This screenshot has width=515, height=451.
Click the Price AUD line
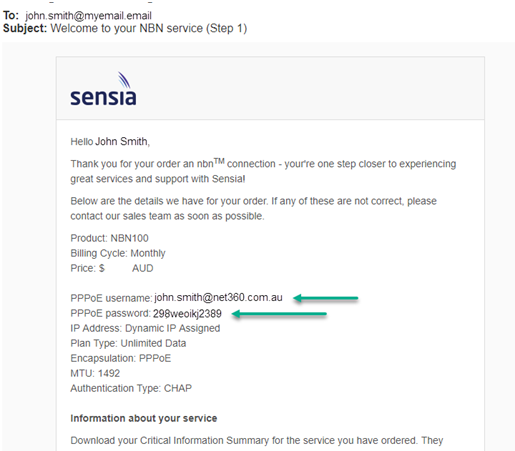tap(112, 268)
